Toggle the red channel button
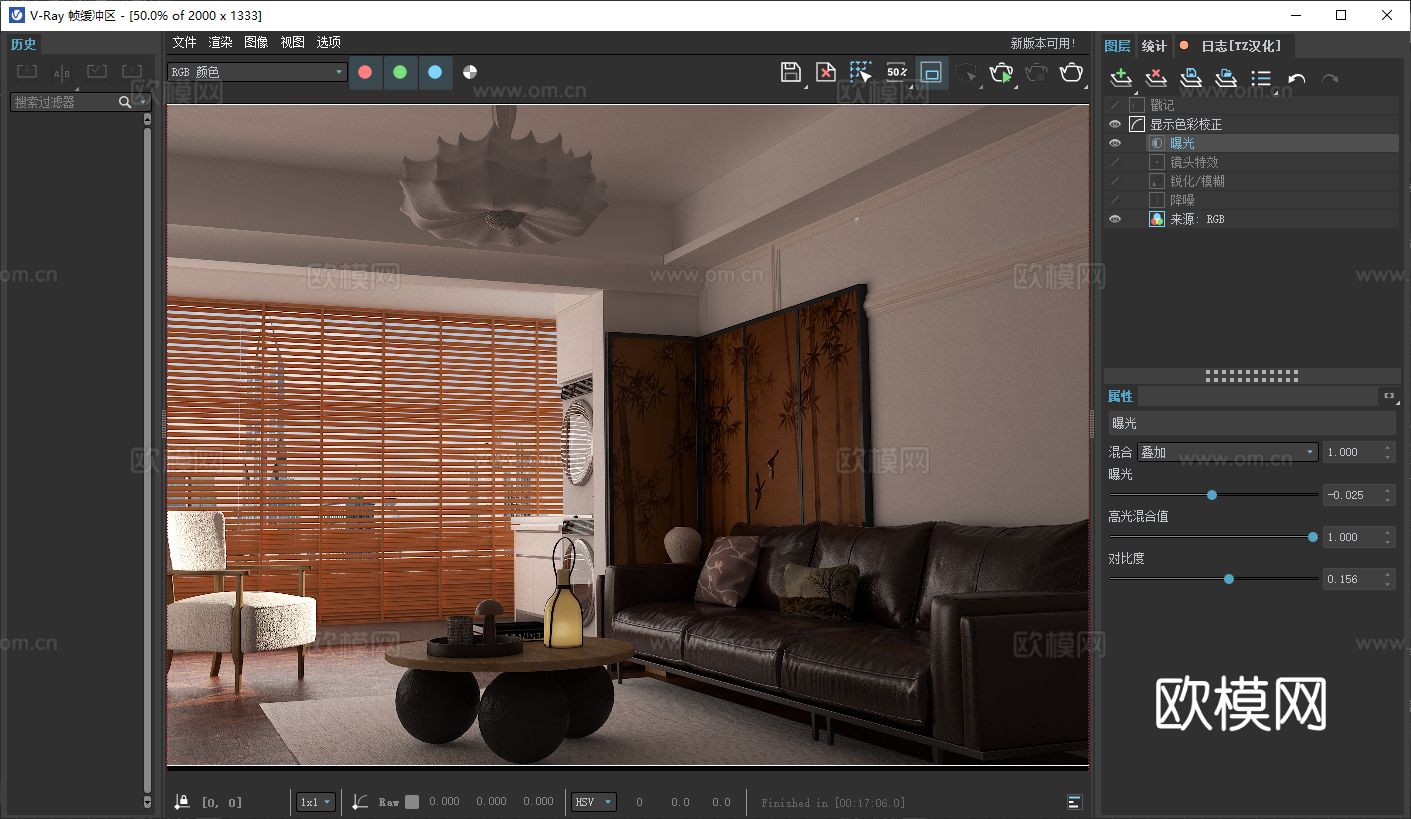 (x=365, y=72)
